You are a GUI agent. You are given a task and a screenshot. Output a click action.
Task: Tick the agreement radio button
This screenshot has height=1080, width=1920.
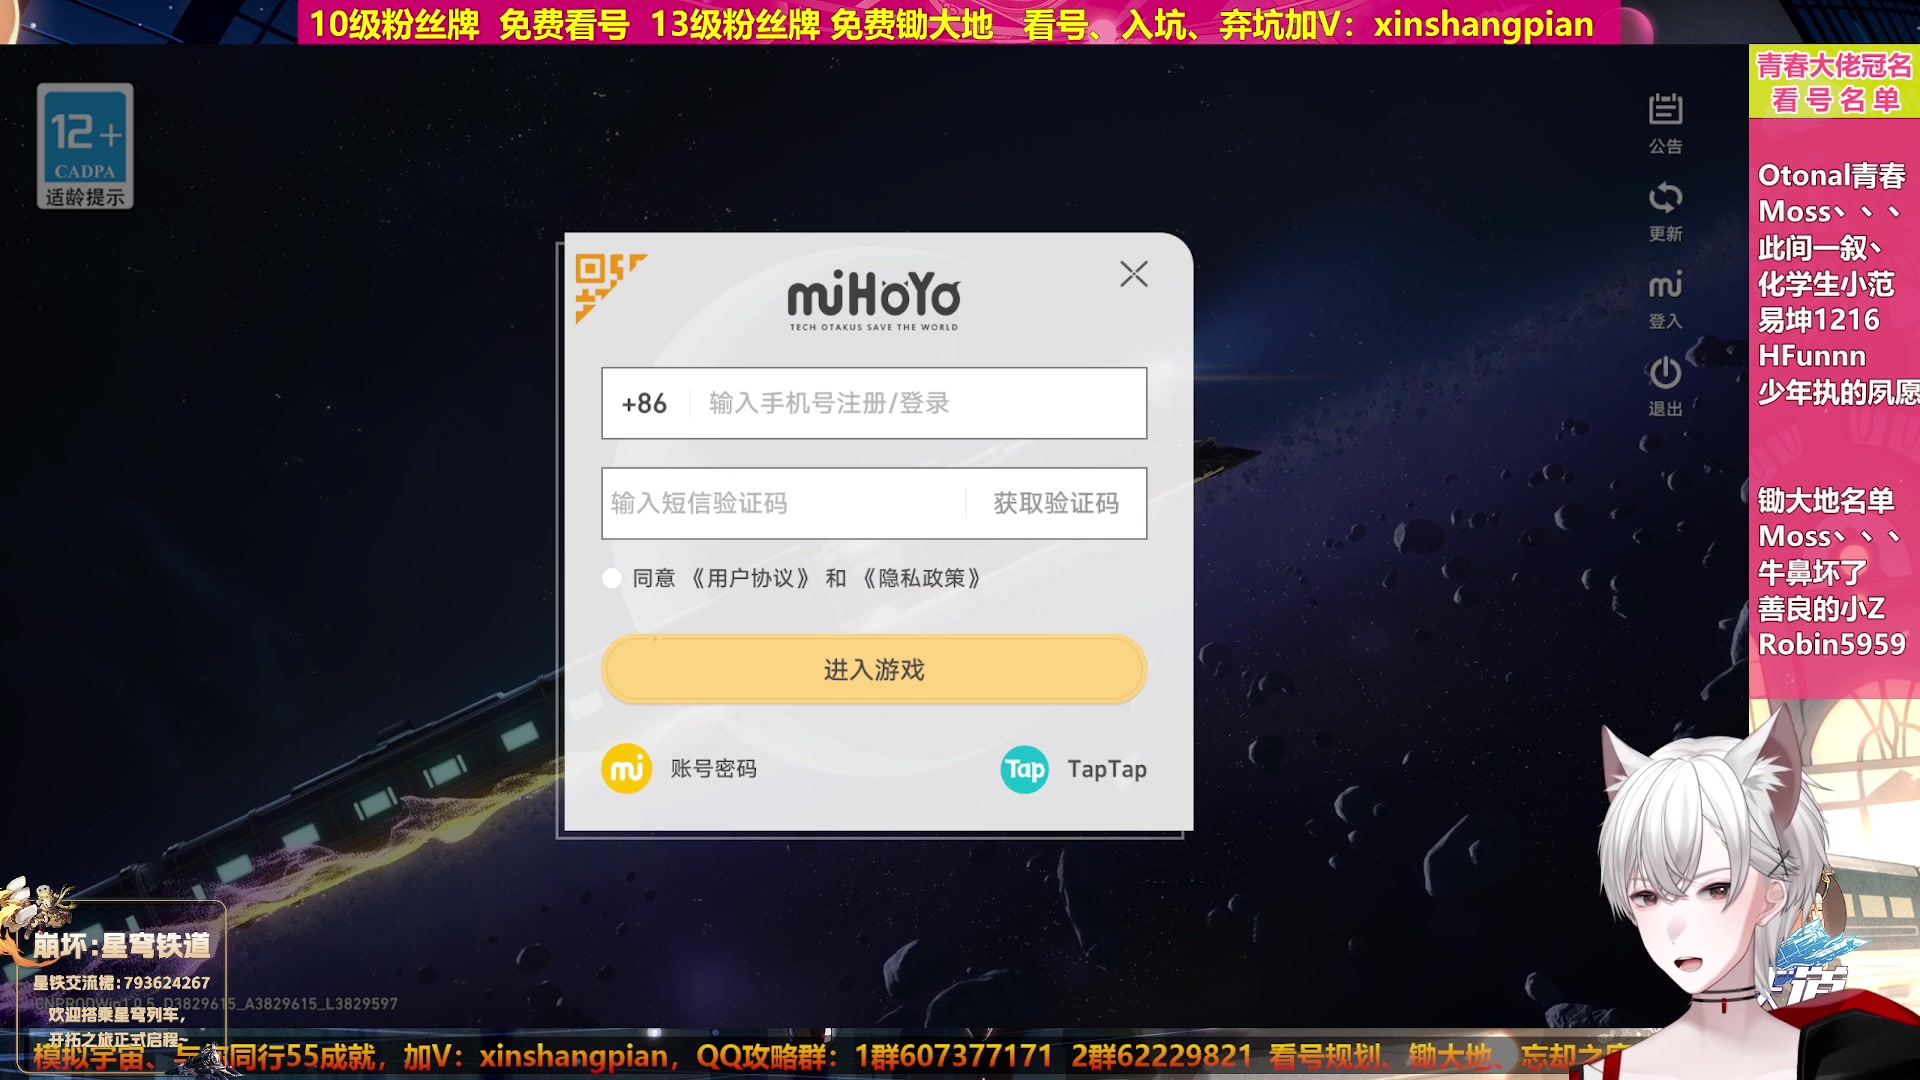click(x=612, y=578)
